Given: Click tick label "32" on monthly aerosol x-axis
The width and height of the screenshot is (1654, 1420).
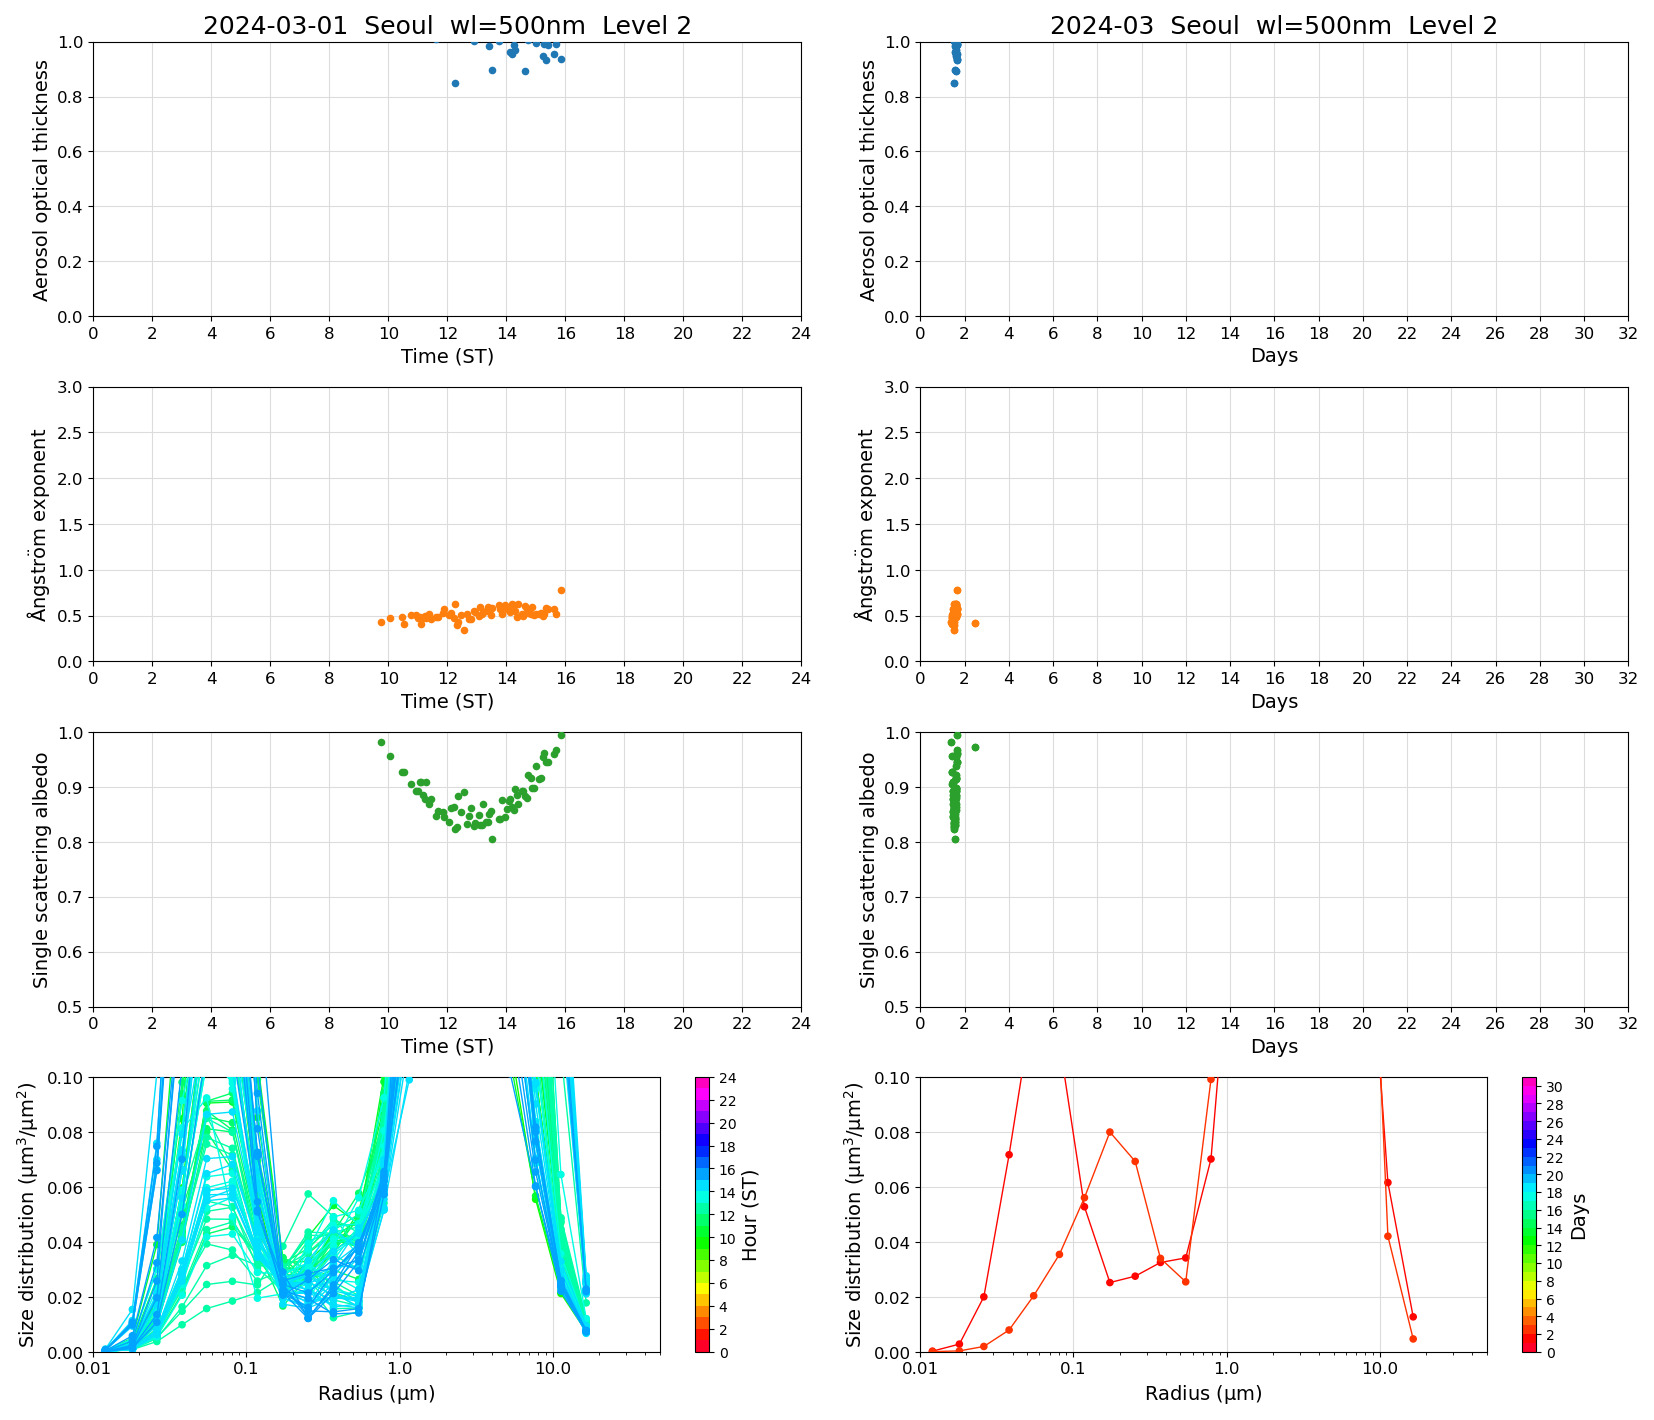Looking at the screenshot, I should (x=1627, y=333).
